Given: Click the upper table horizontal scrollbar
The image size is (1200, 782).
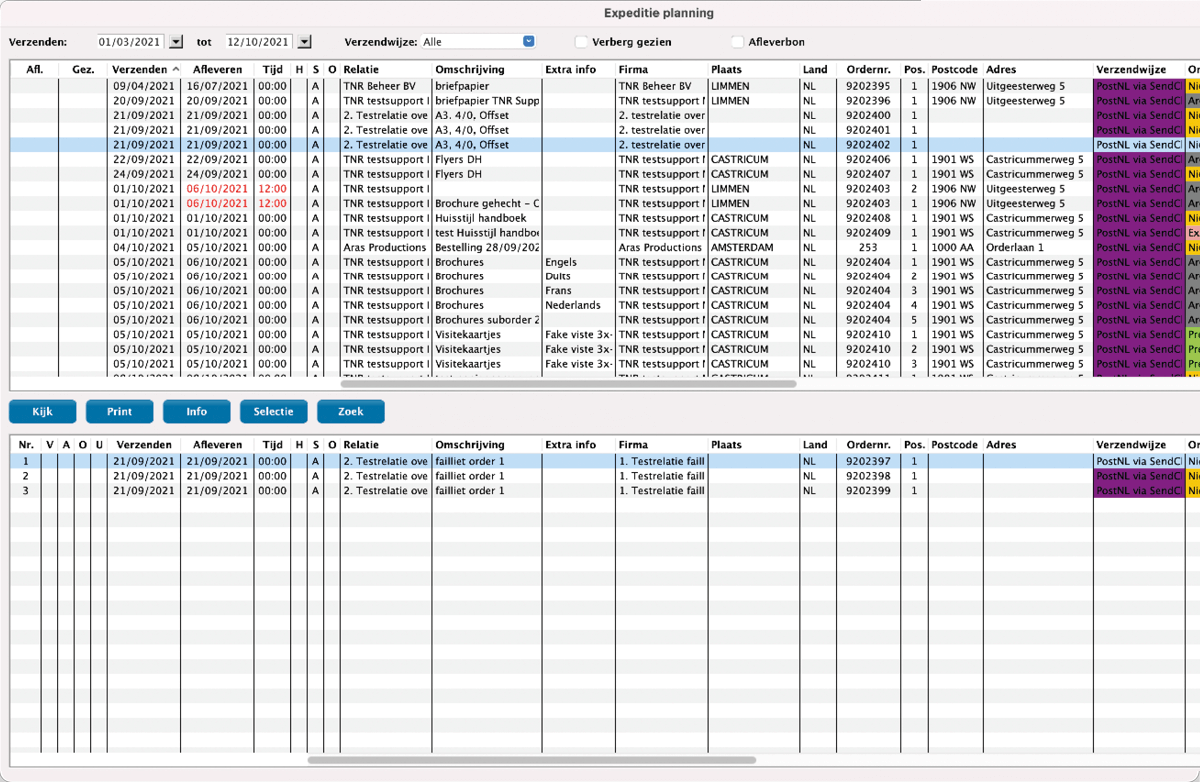Looking at the screenshot, I should (x=568, y=383).
